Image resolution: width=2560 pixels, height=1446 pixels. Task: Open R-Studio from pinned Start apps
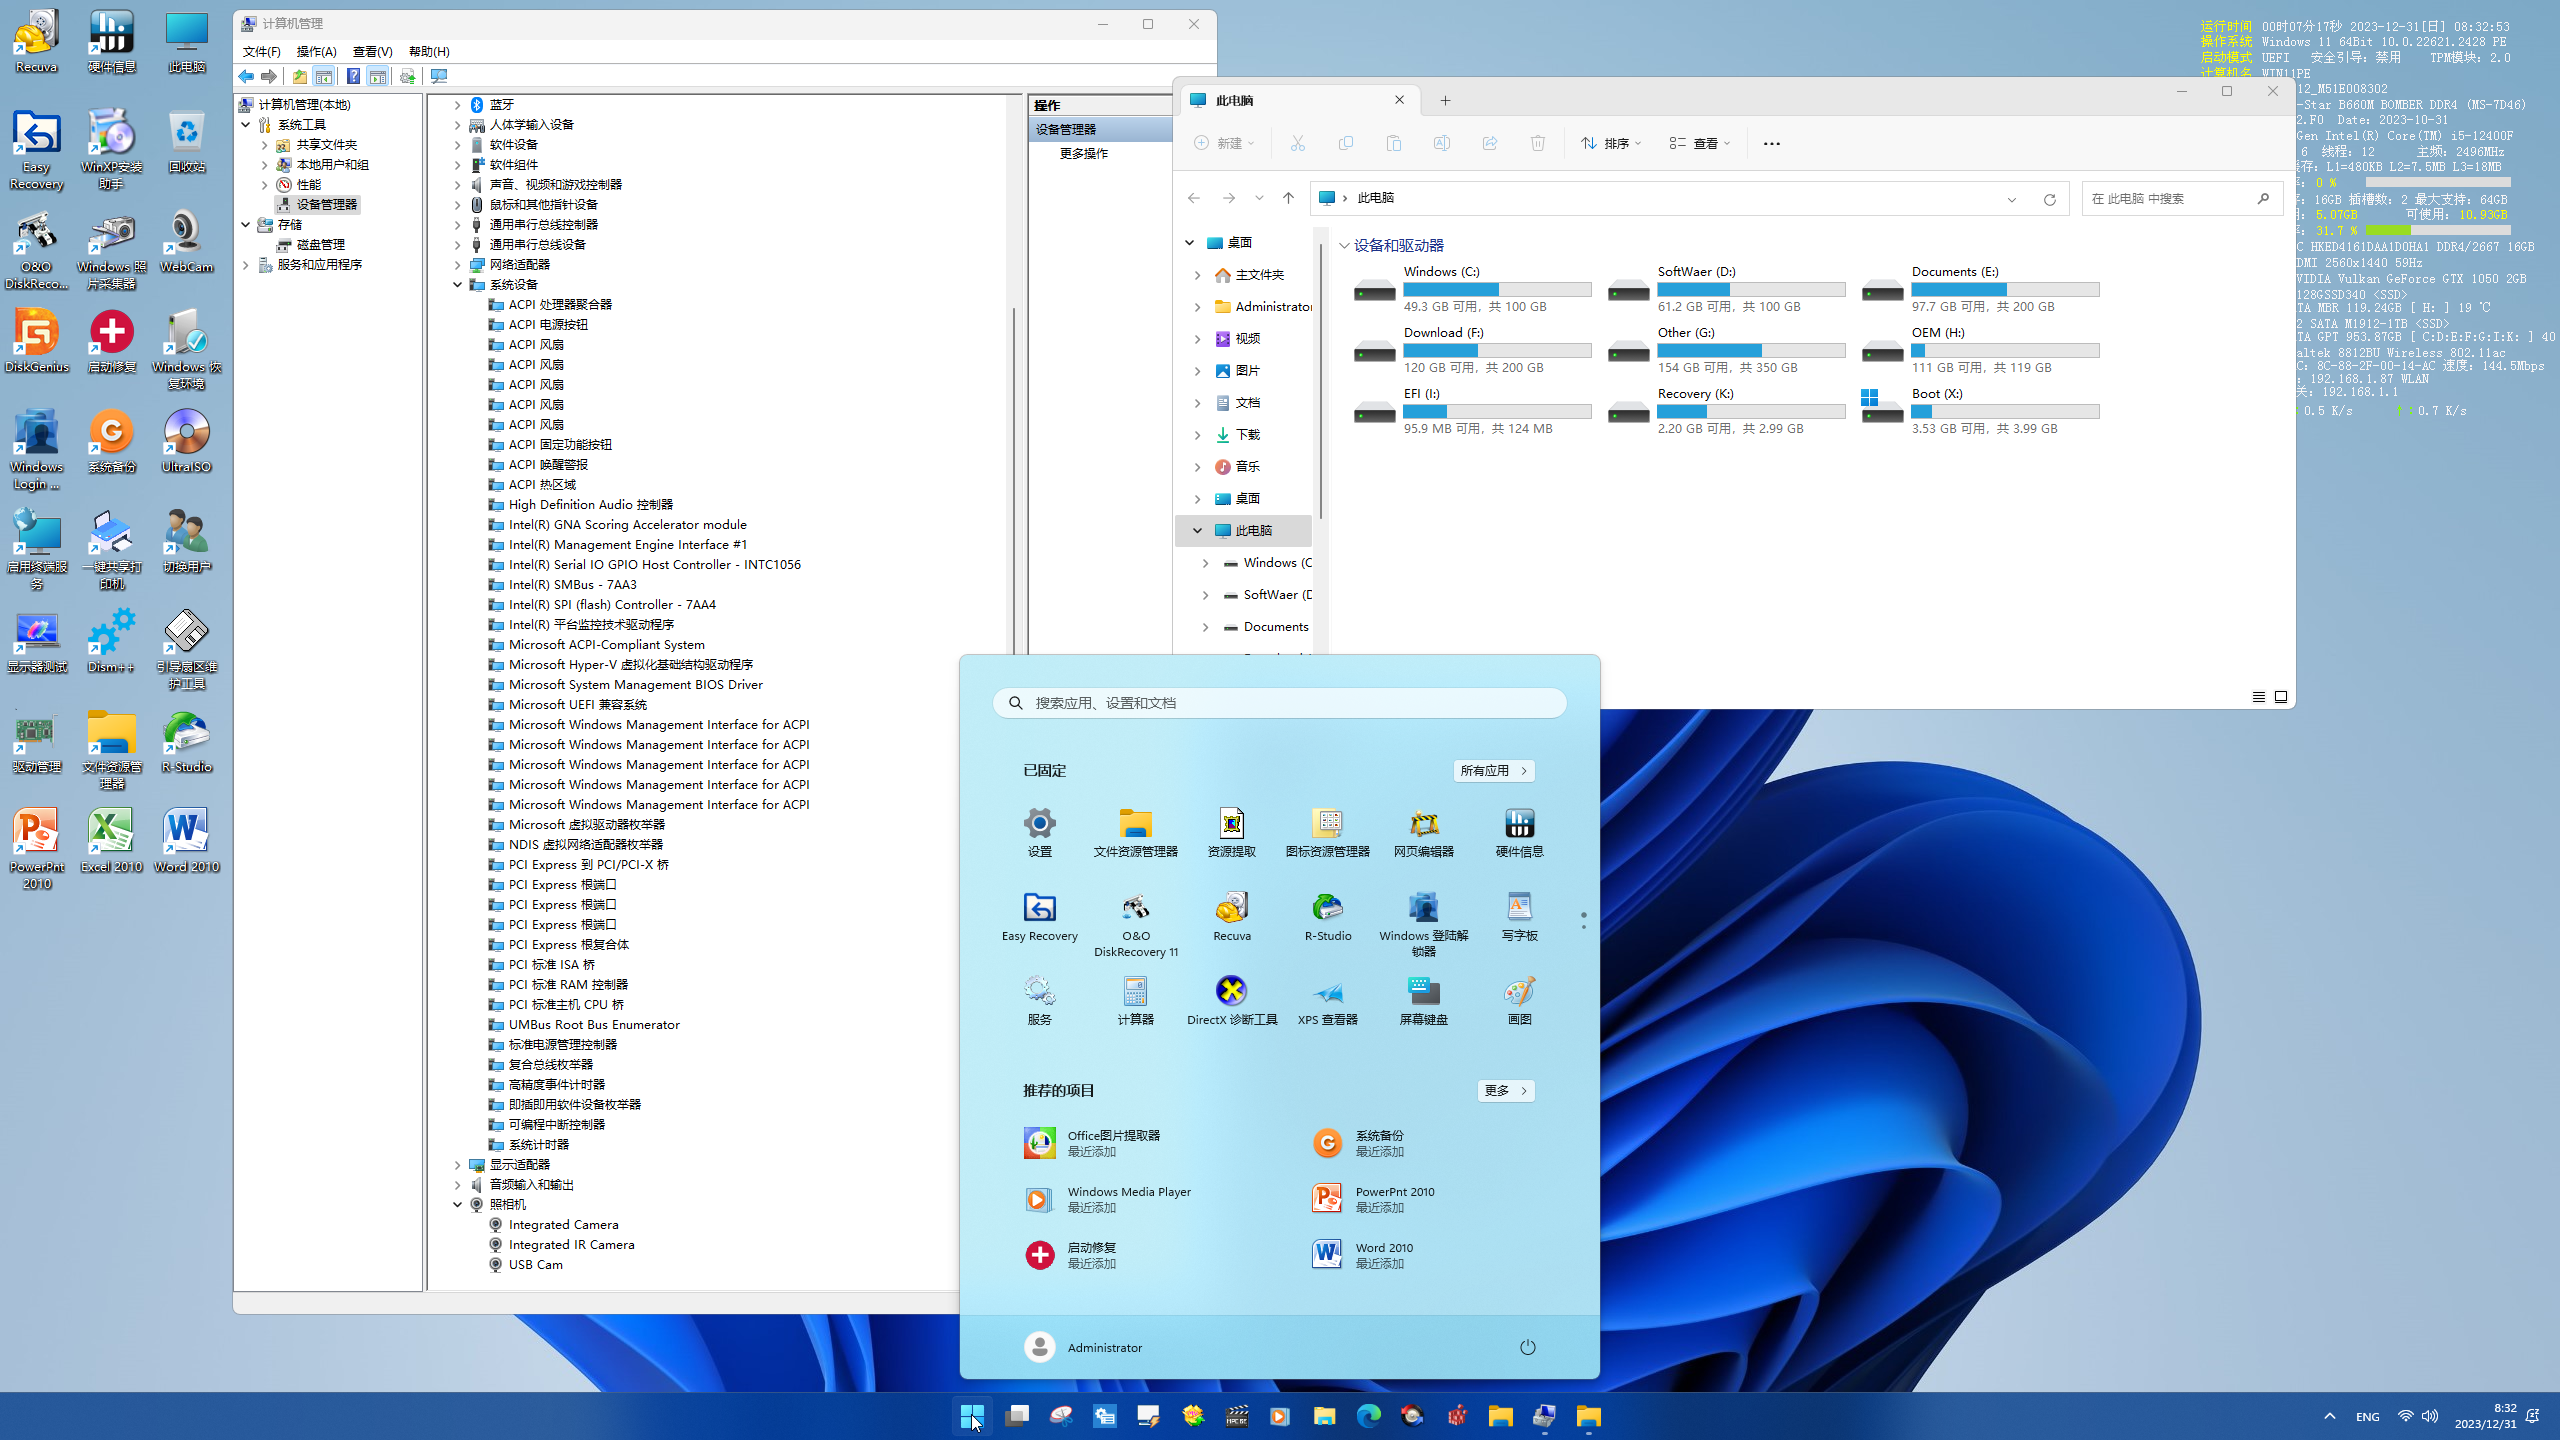pyautogui.click(x=1327, y=916)
